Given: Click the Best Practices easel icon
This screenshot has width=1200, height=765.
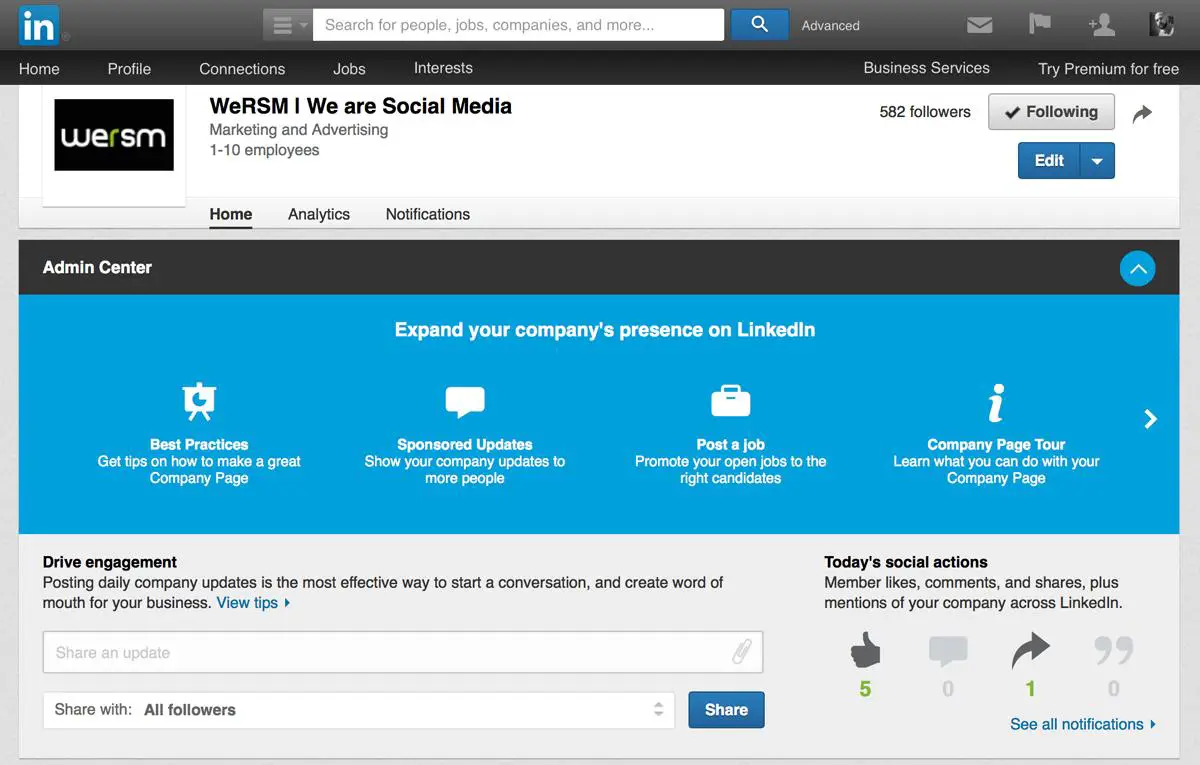Looking at the screenshot, I should (x=199, y=401).
